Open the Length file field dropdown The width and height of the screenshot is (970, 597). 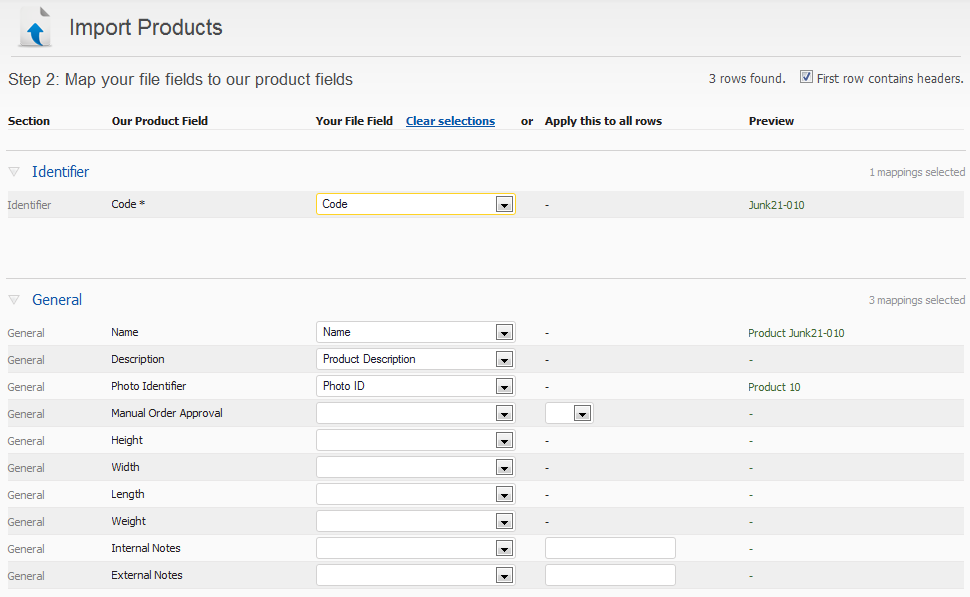416,494
